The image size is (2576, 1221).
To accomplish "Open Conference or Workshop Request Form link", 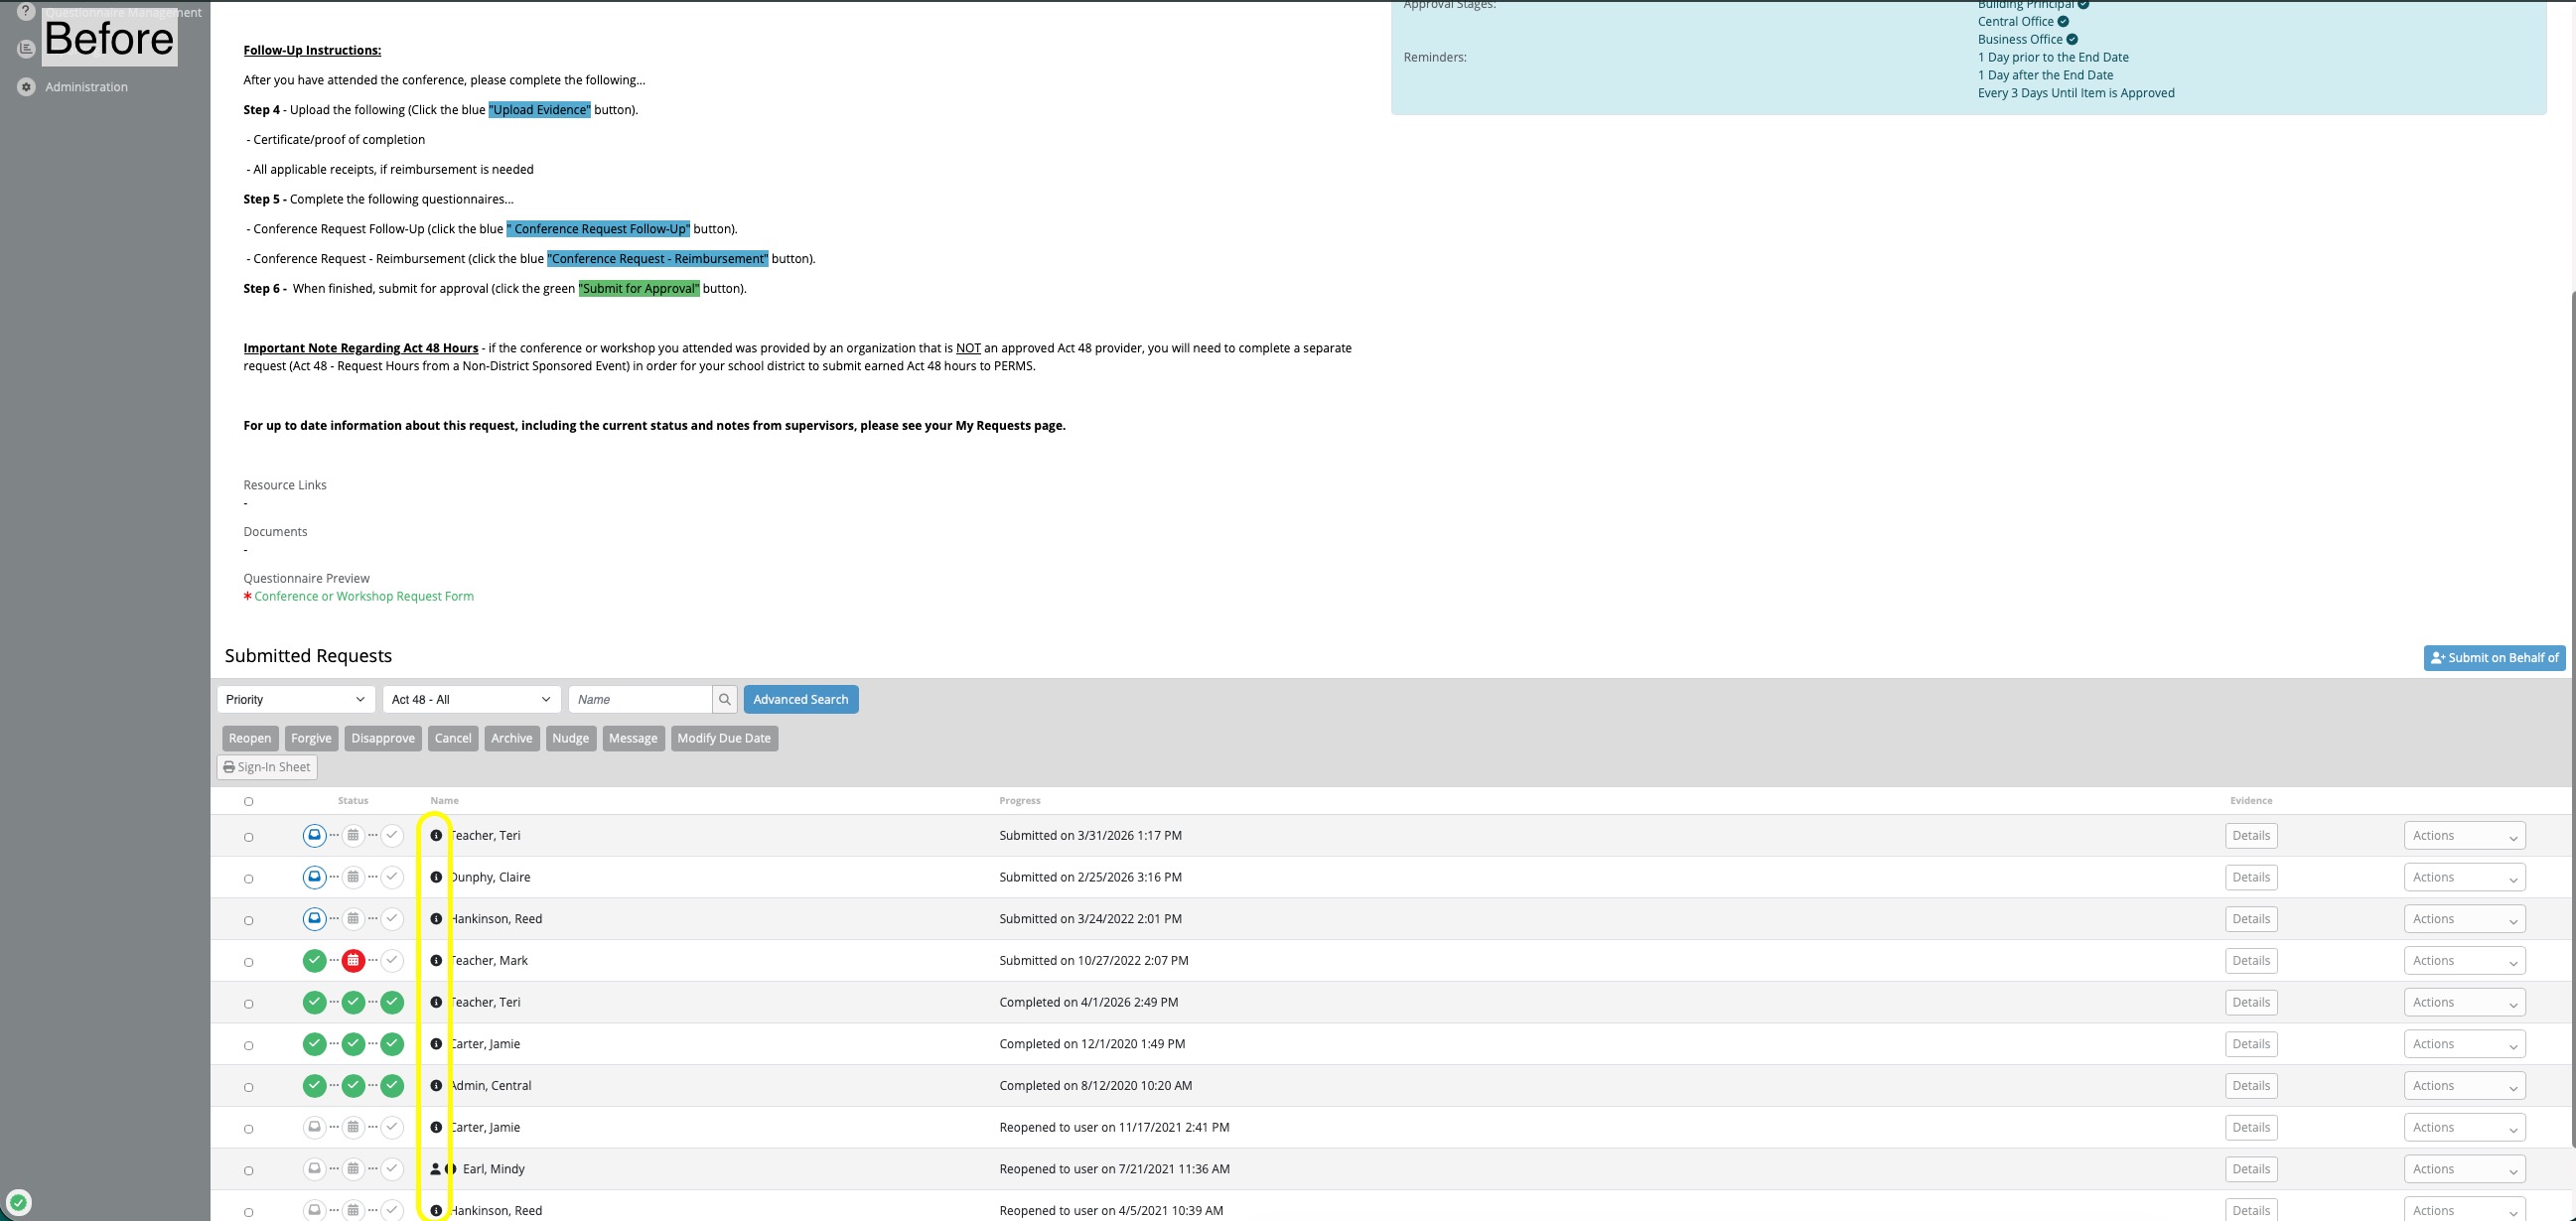I will pos(364,597).
